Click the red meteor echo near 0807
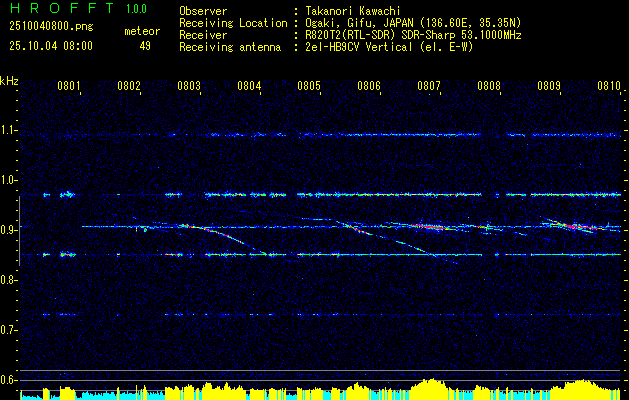This screenshot has height=400, width=629. 431,227
